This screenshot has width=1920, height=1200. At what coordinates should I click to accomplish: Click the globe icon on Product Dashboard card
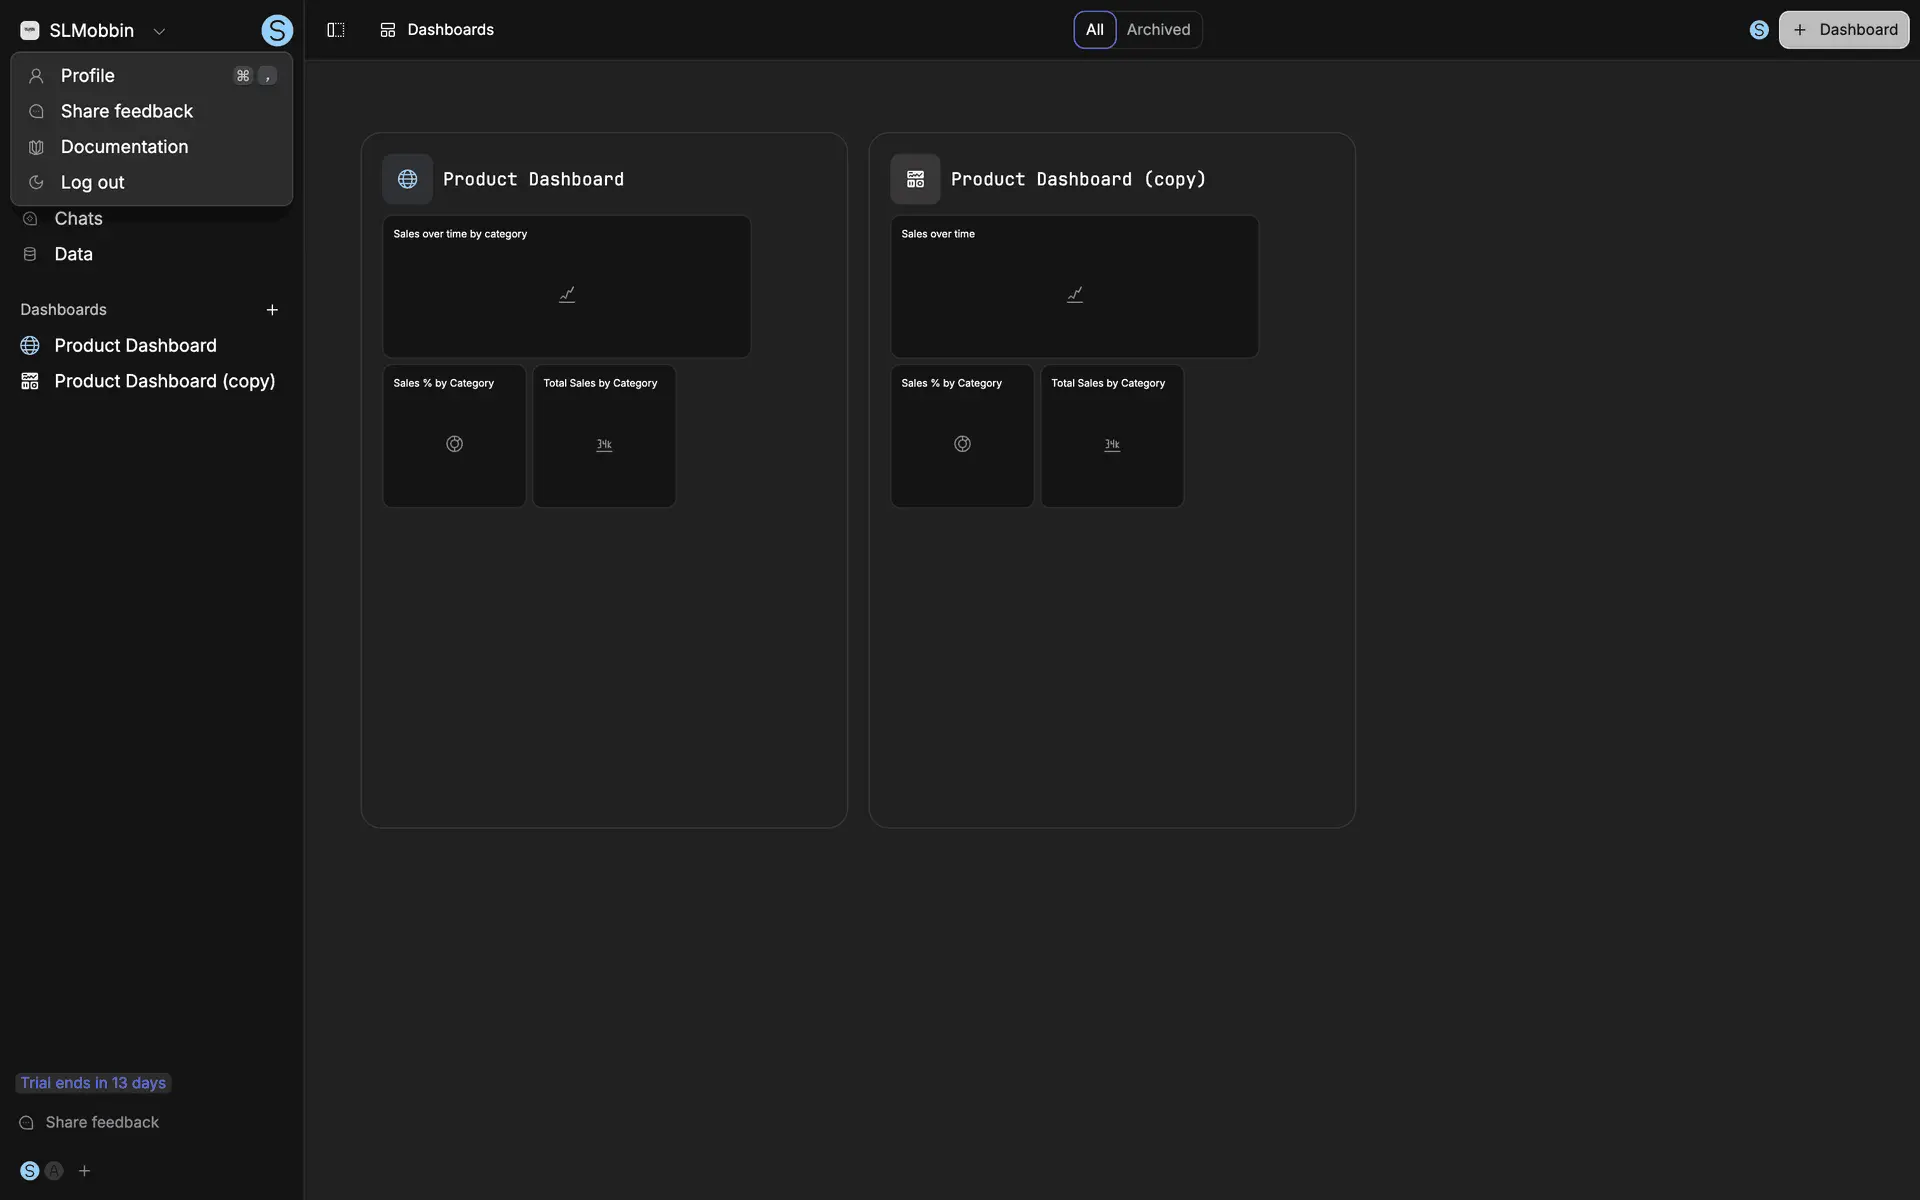point(407,179)
